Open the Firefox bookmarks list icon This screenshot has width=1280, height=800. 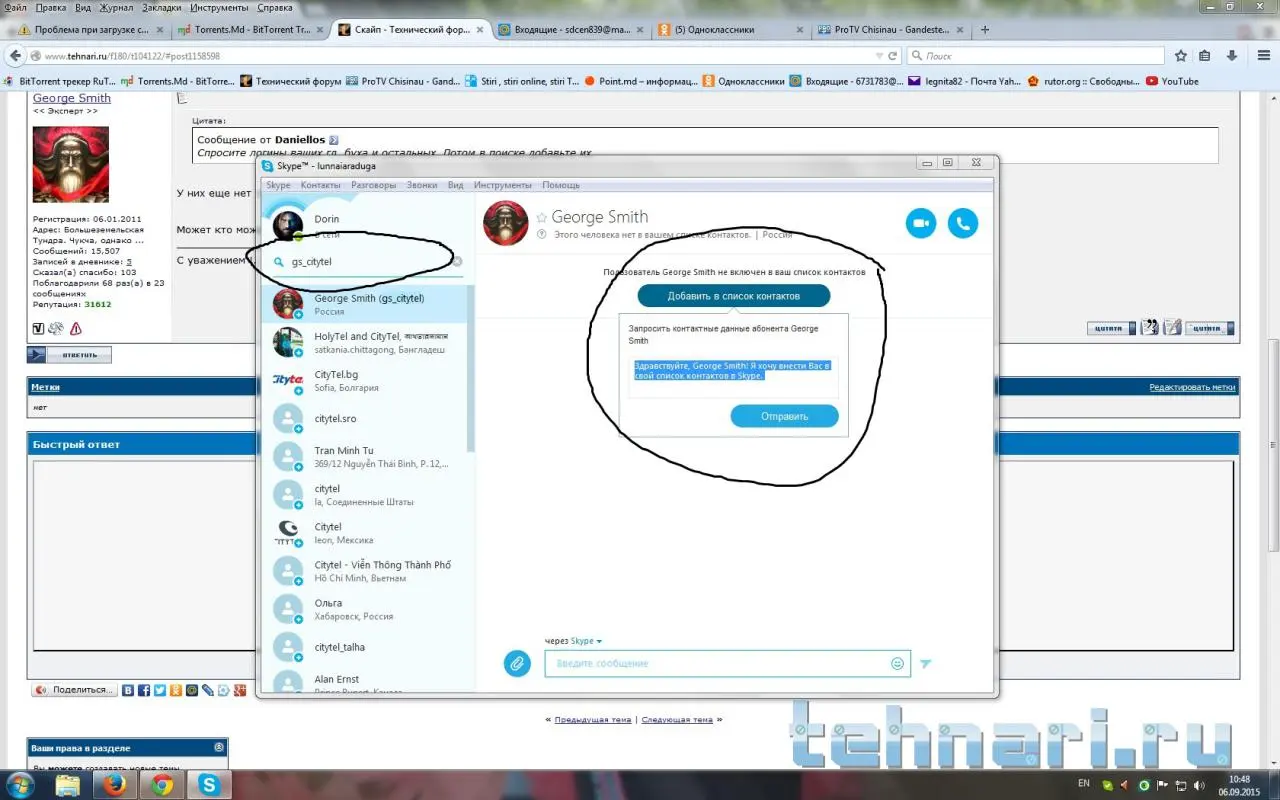click(x=1207, y=56)
